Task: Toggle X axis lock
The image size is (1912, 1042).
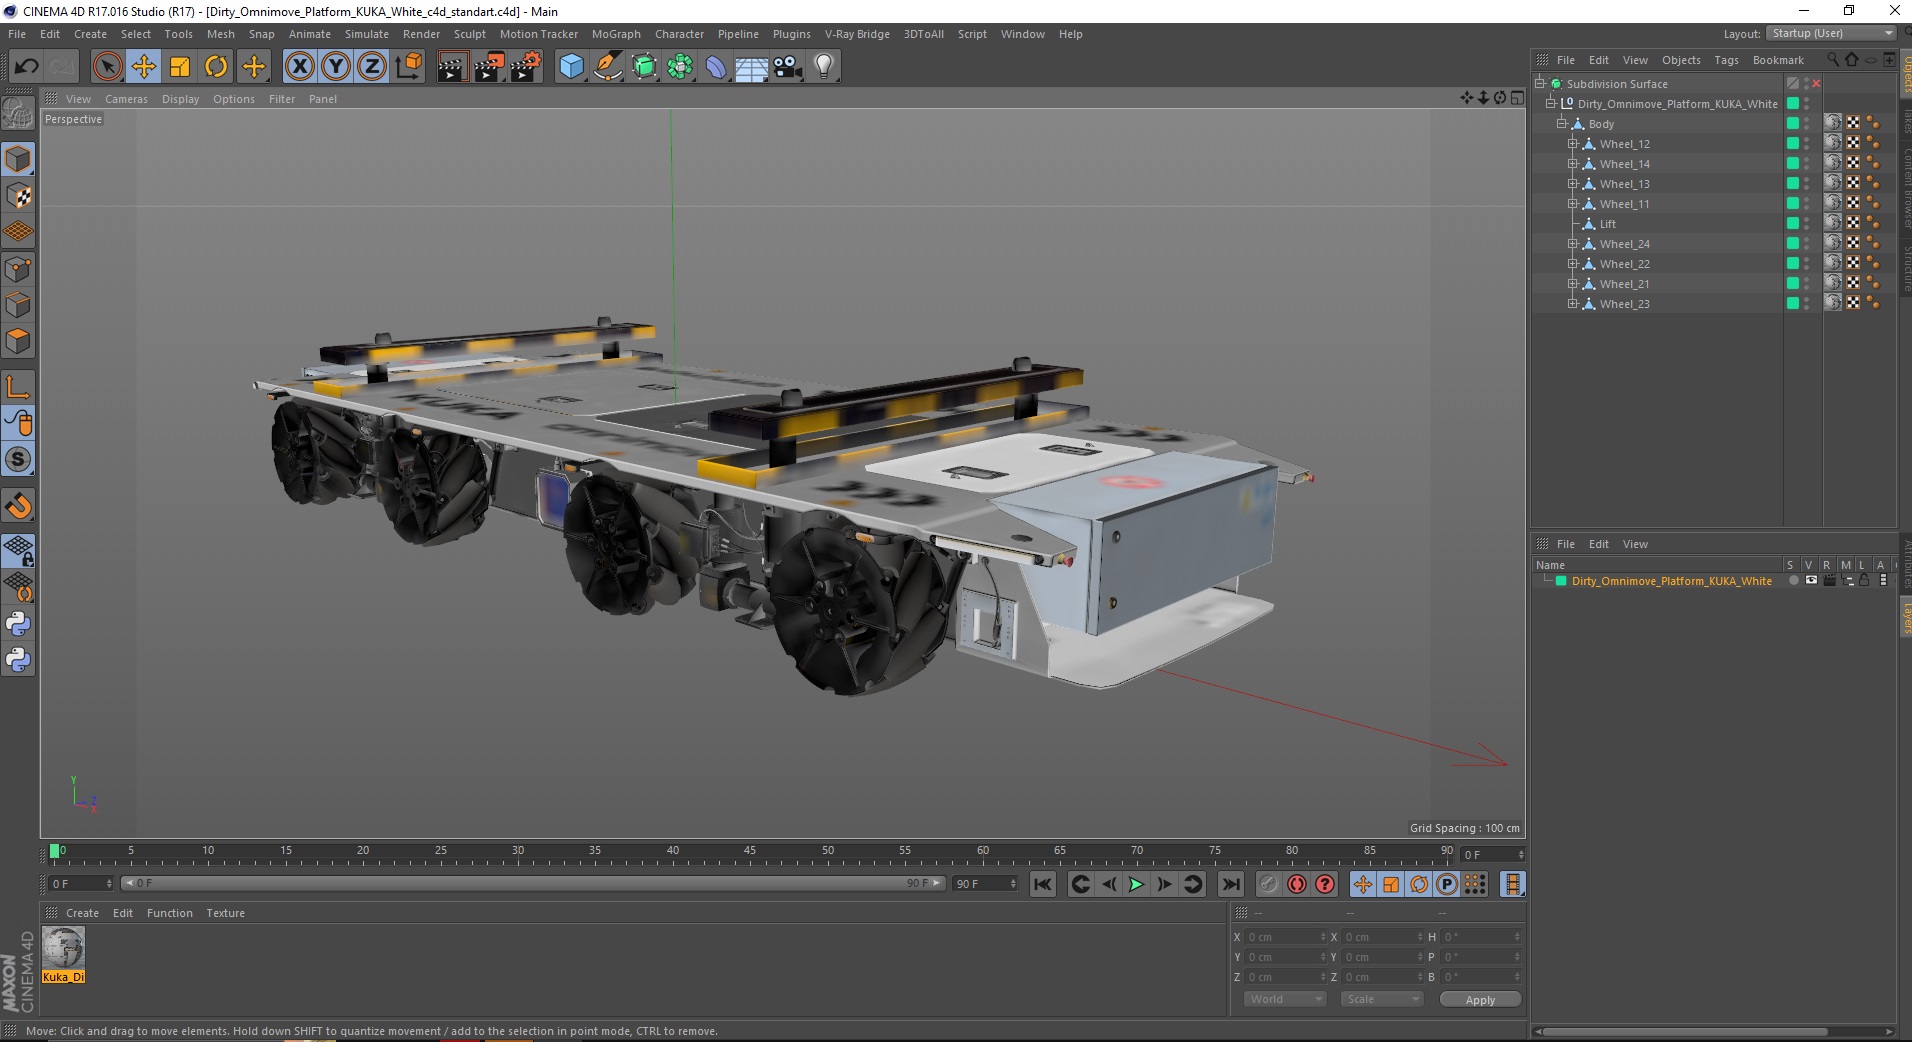Action: pos(299,66)
